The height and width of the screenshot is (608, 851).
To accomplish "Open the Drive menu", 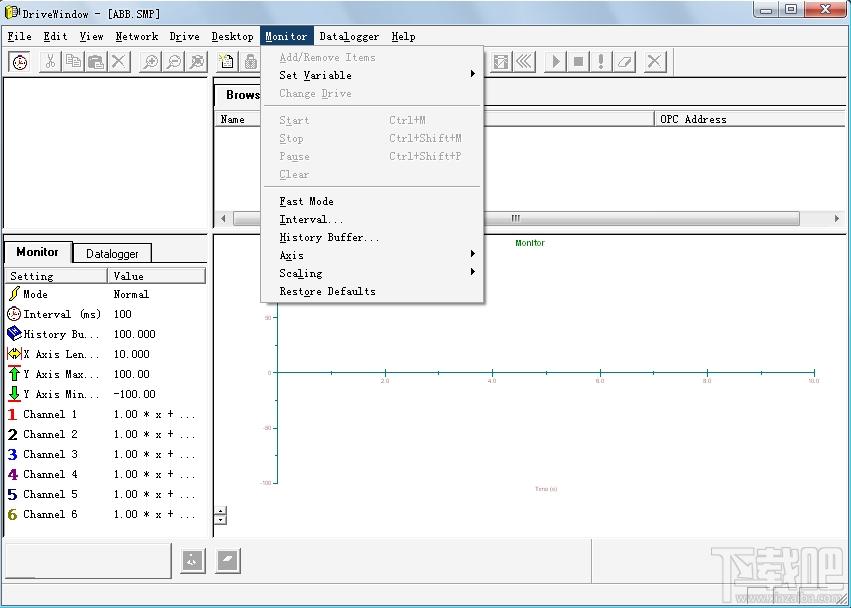I will point(185,36).
